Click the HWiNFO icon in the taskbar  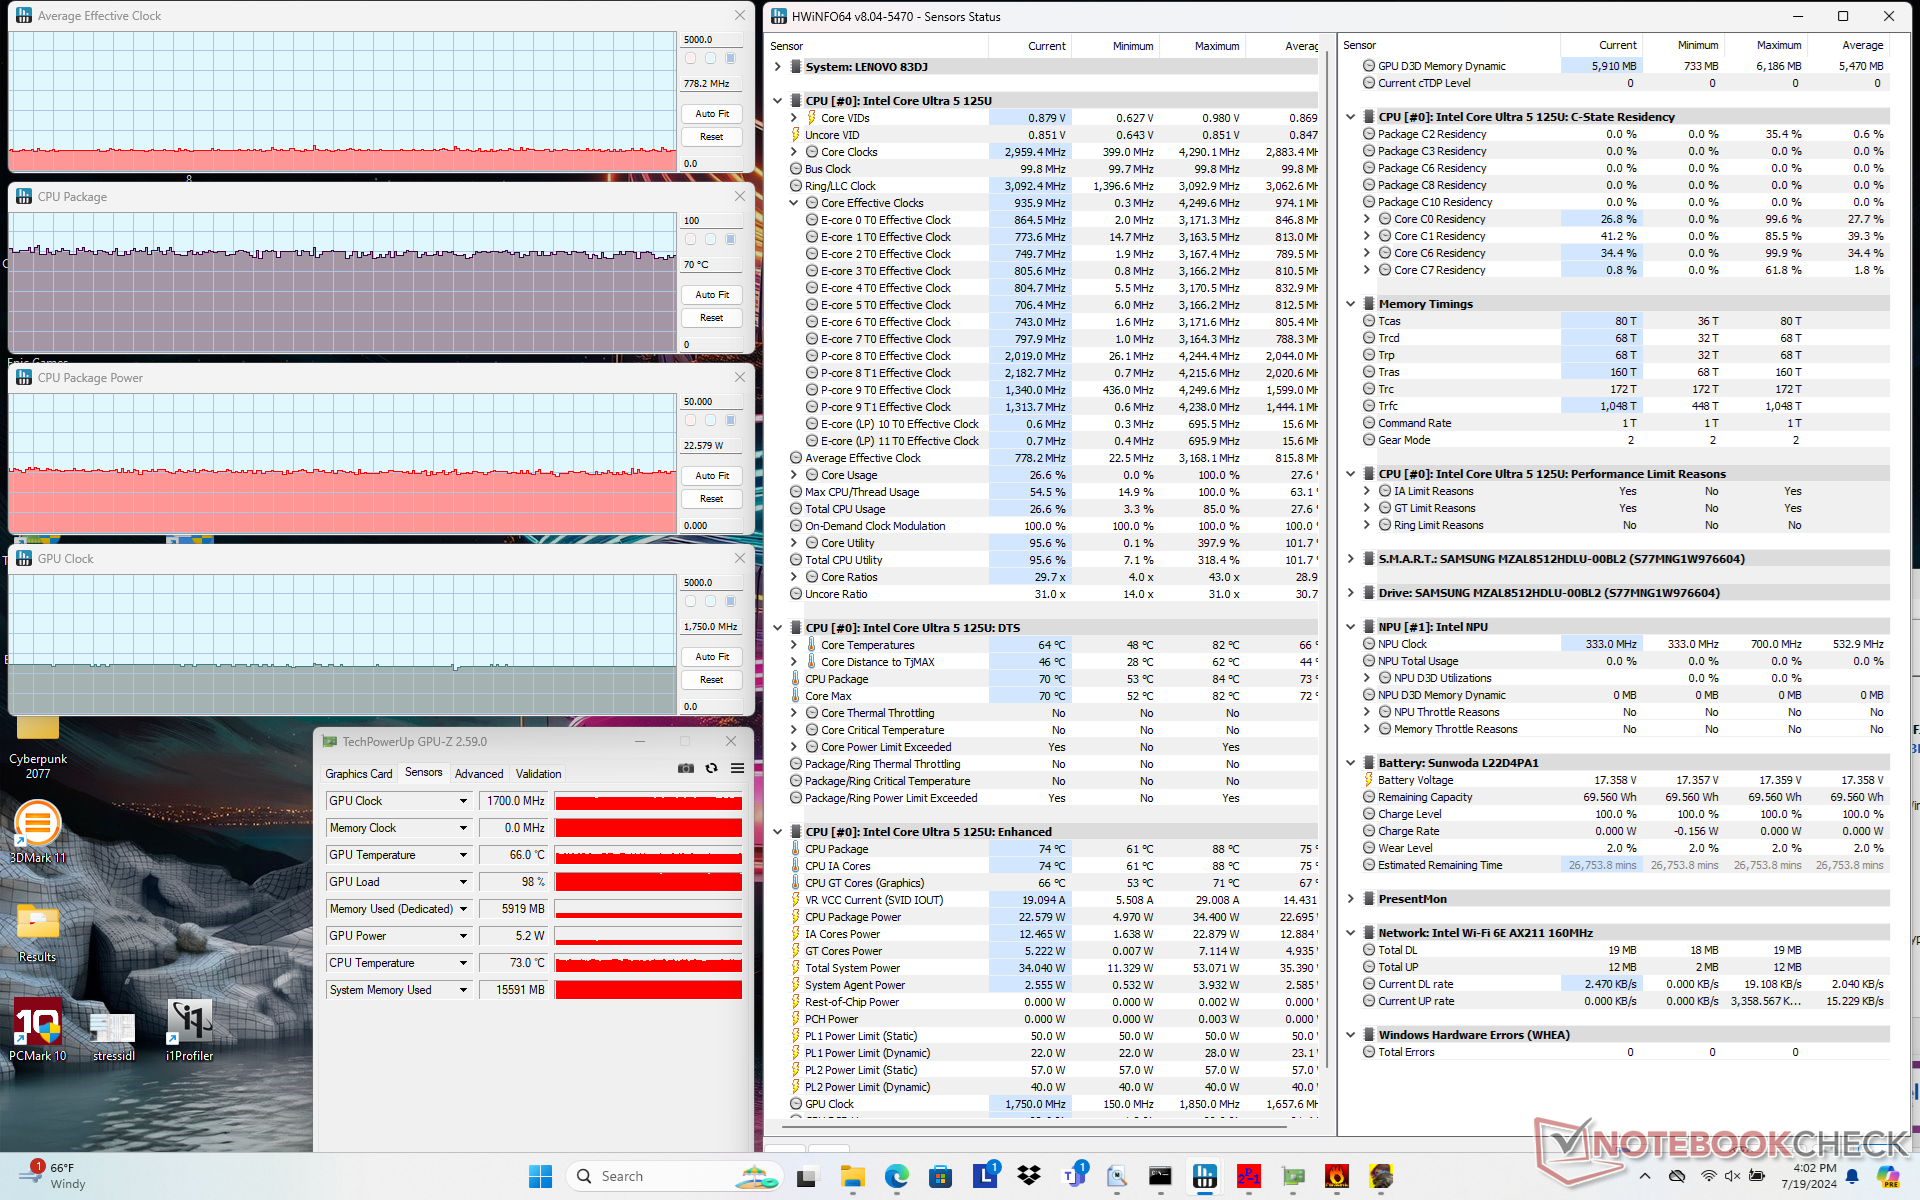coord(1204,1176)
